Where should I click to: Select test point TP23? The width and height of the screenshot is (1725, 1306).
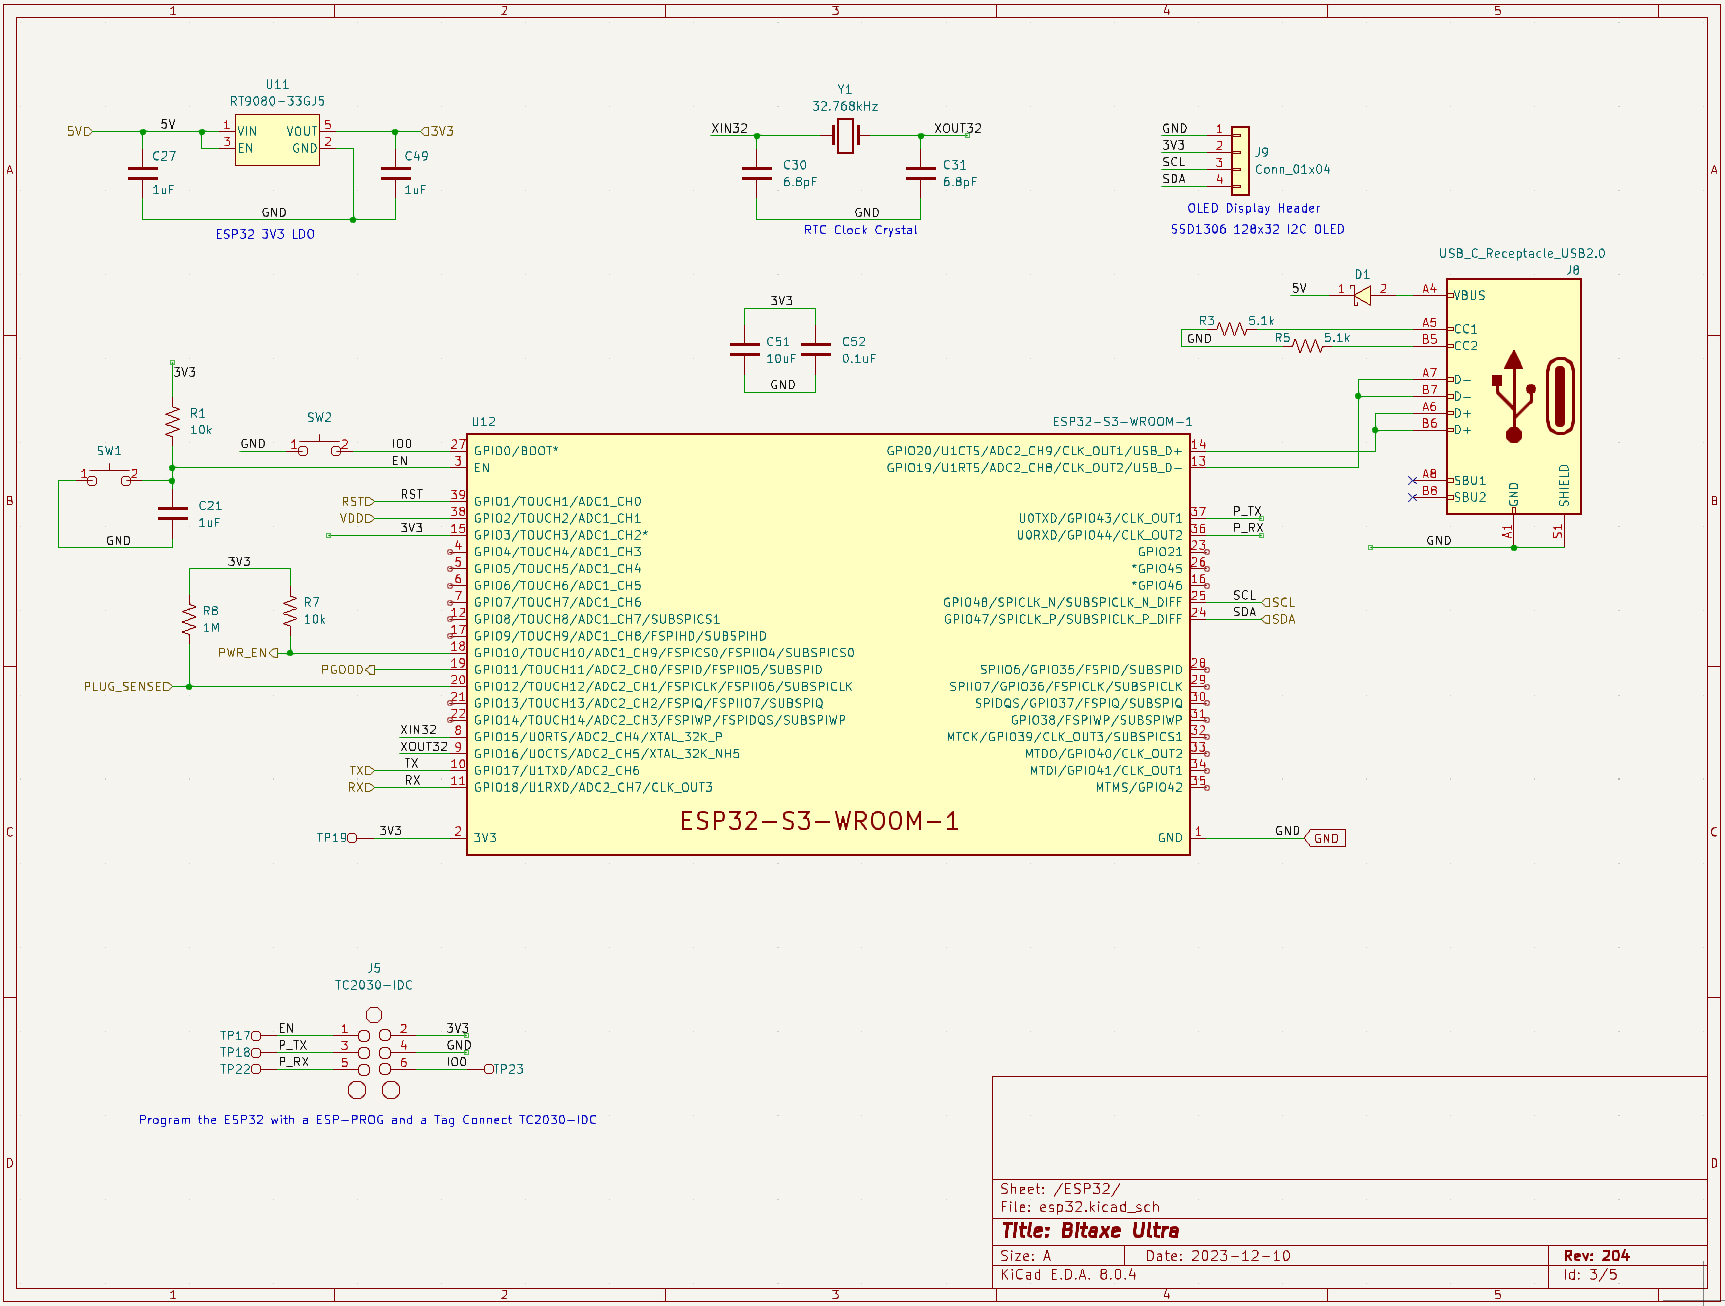tap(489, 1069)
